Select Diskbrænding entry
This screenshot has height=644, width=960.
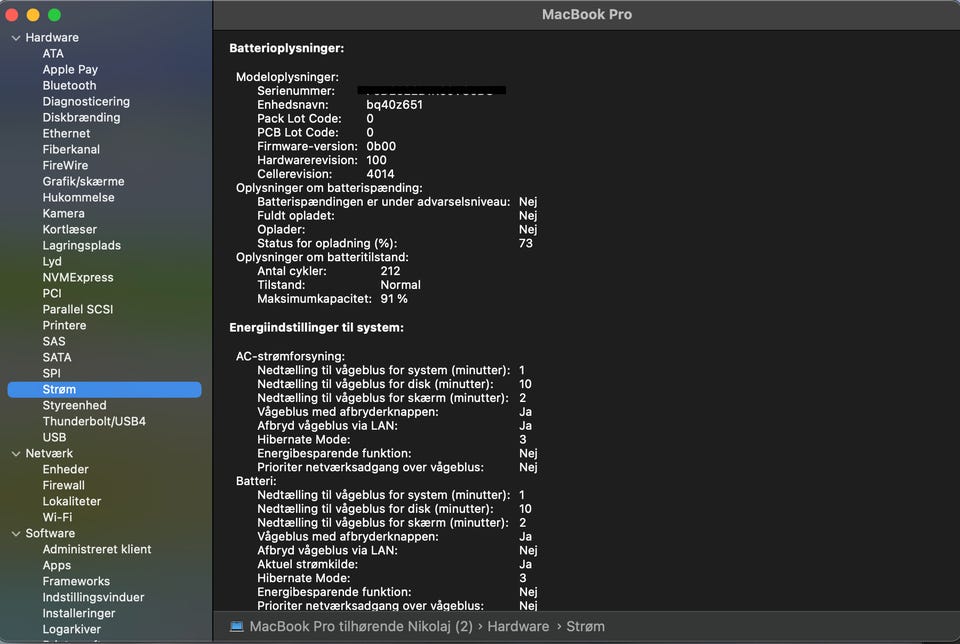click(81, 117)
